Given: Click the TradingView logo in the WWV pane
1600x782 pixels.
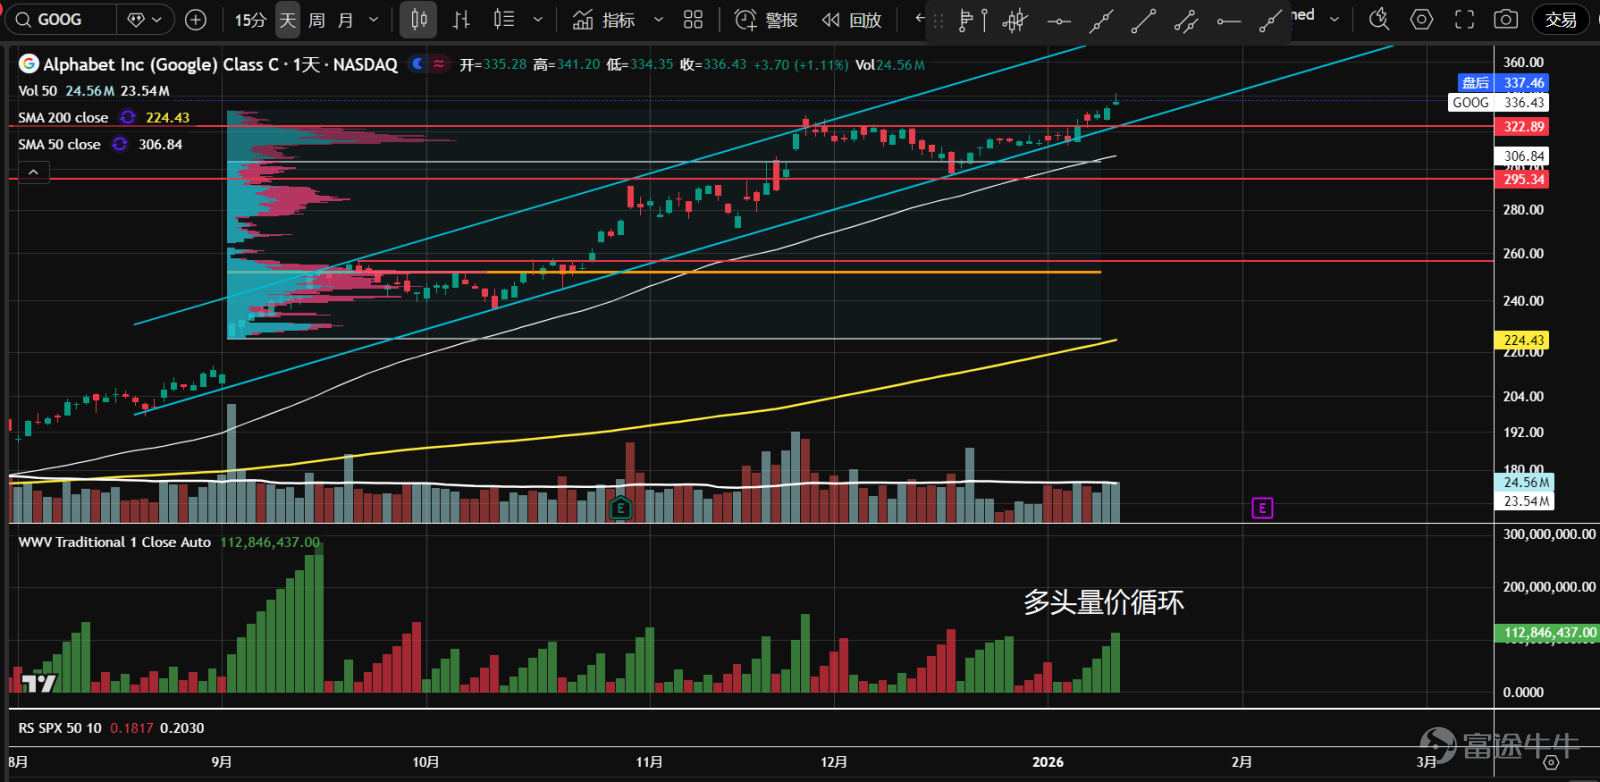Looking at the screenshot, I should click(39, 683).
